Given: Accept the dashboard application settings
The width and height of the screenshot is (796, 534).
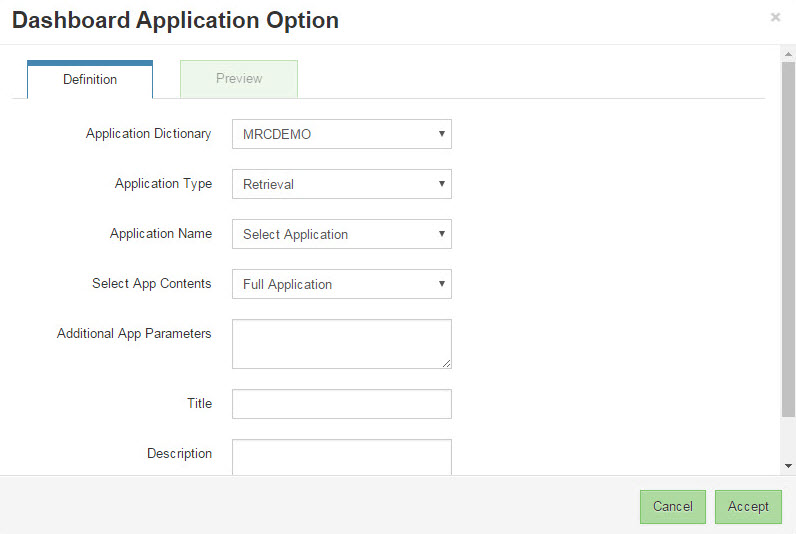Looking at the screenshot, I should (748, 507).
